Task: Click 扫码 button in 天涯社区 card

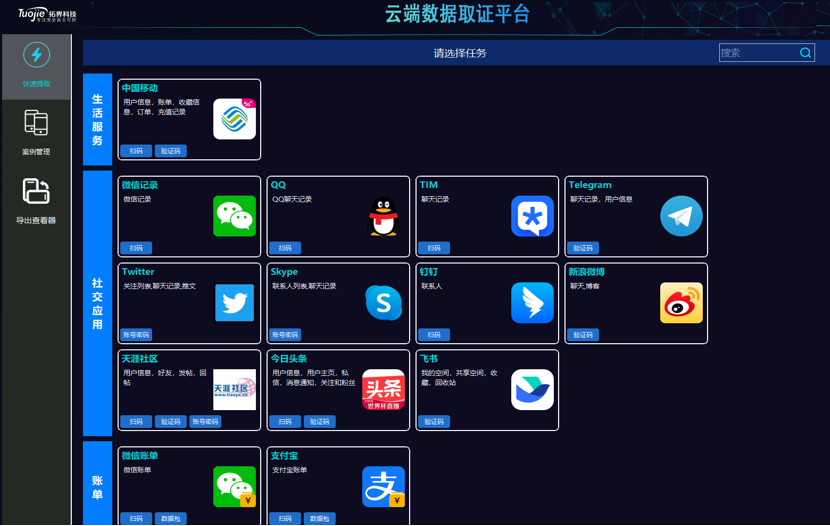Action: [x=136, y=421]
